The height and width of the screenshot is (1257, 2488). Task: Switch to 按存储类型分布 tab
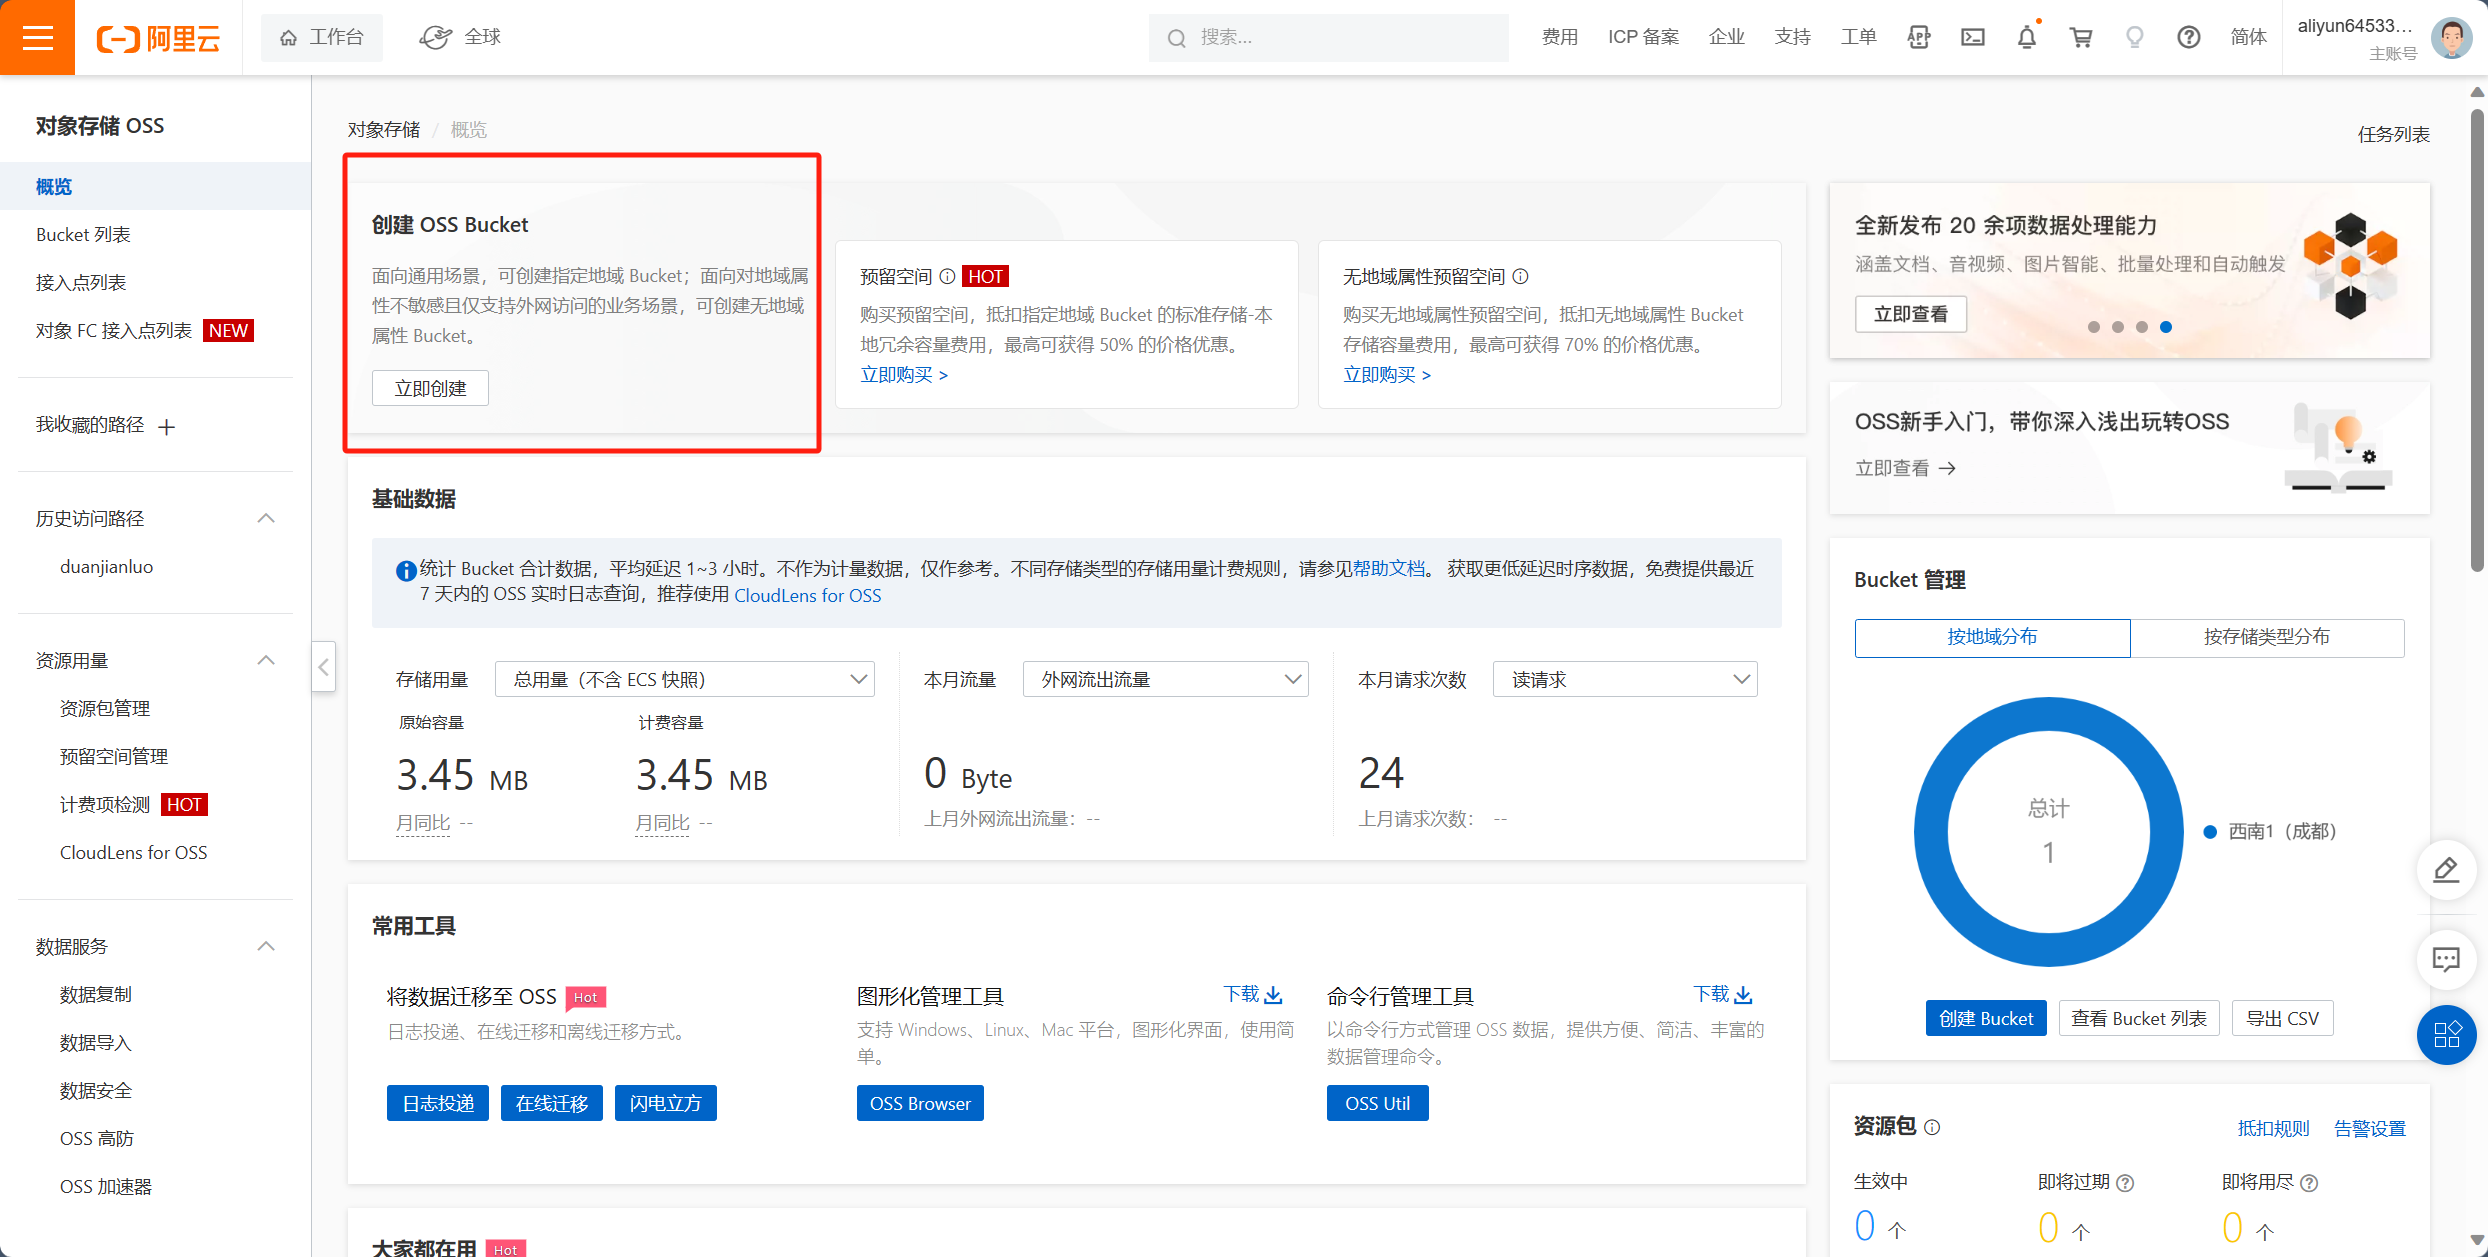click(x=2268, y=637)
